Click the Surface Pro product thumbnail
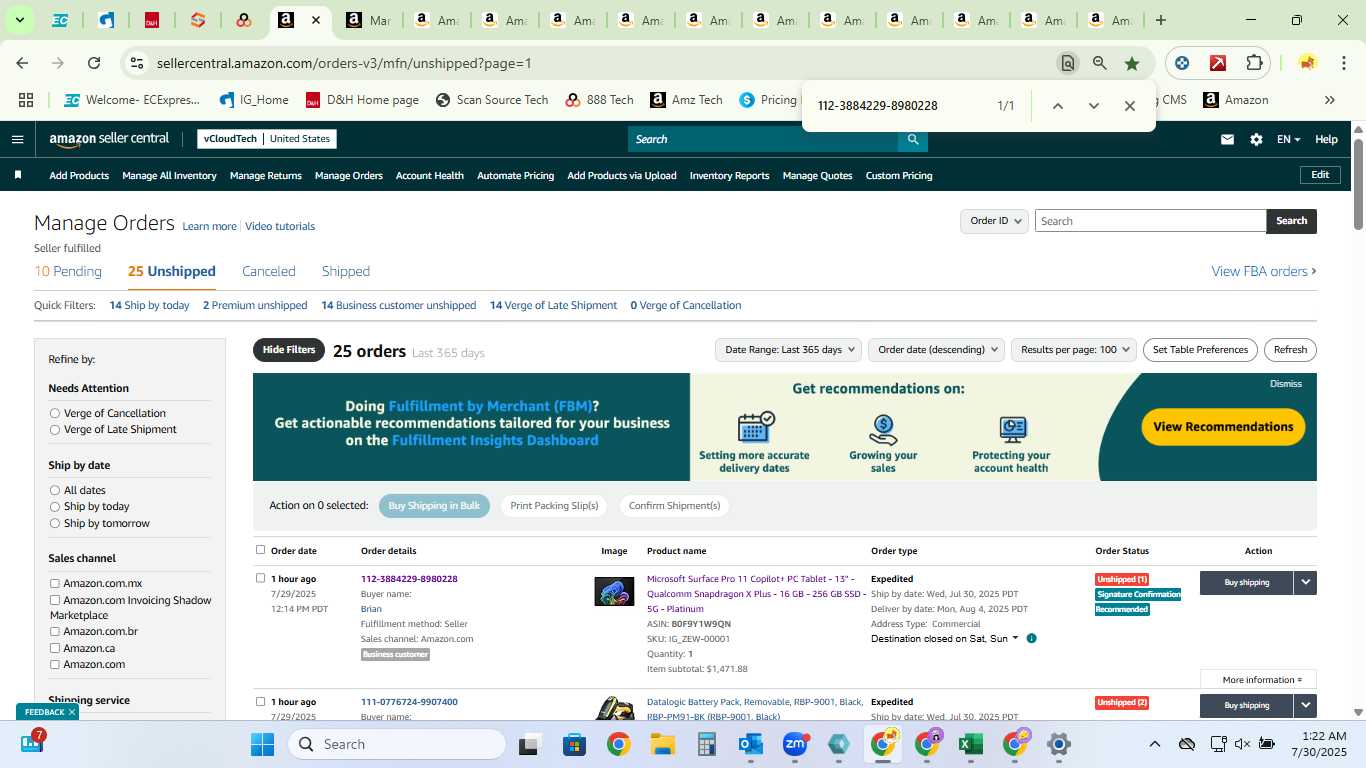Viewport: 1366px width, 768px height. pyautogui.click(x=614, y=591)
